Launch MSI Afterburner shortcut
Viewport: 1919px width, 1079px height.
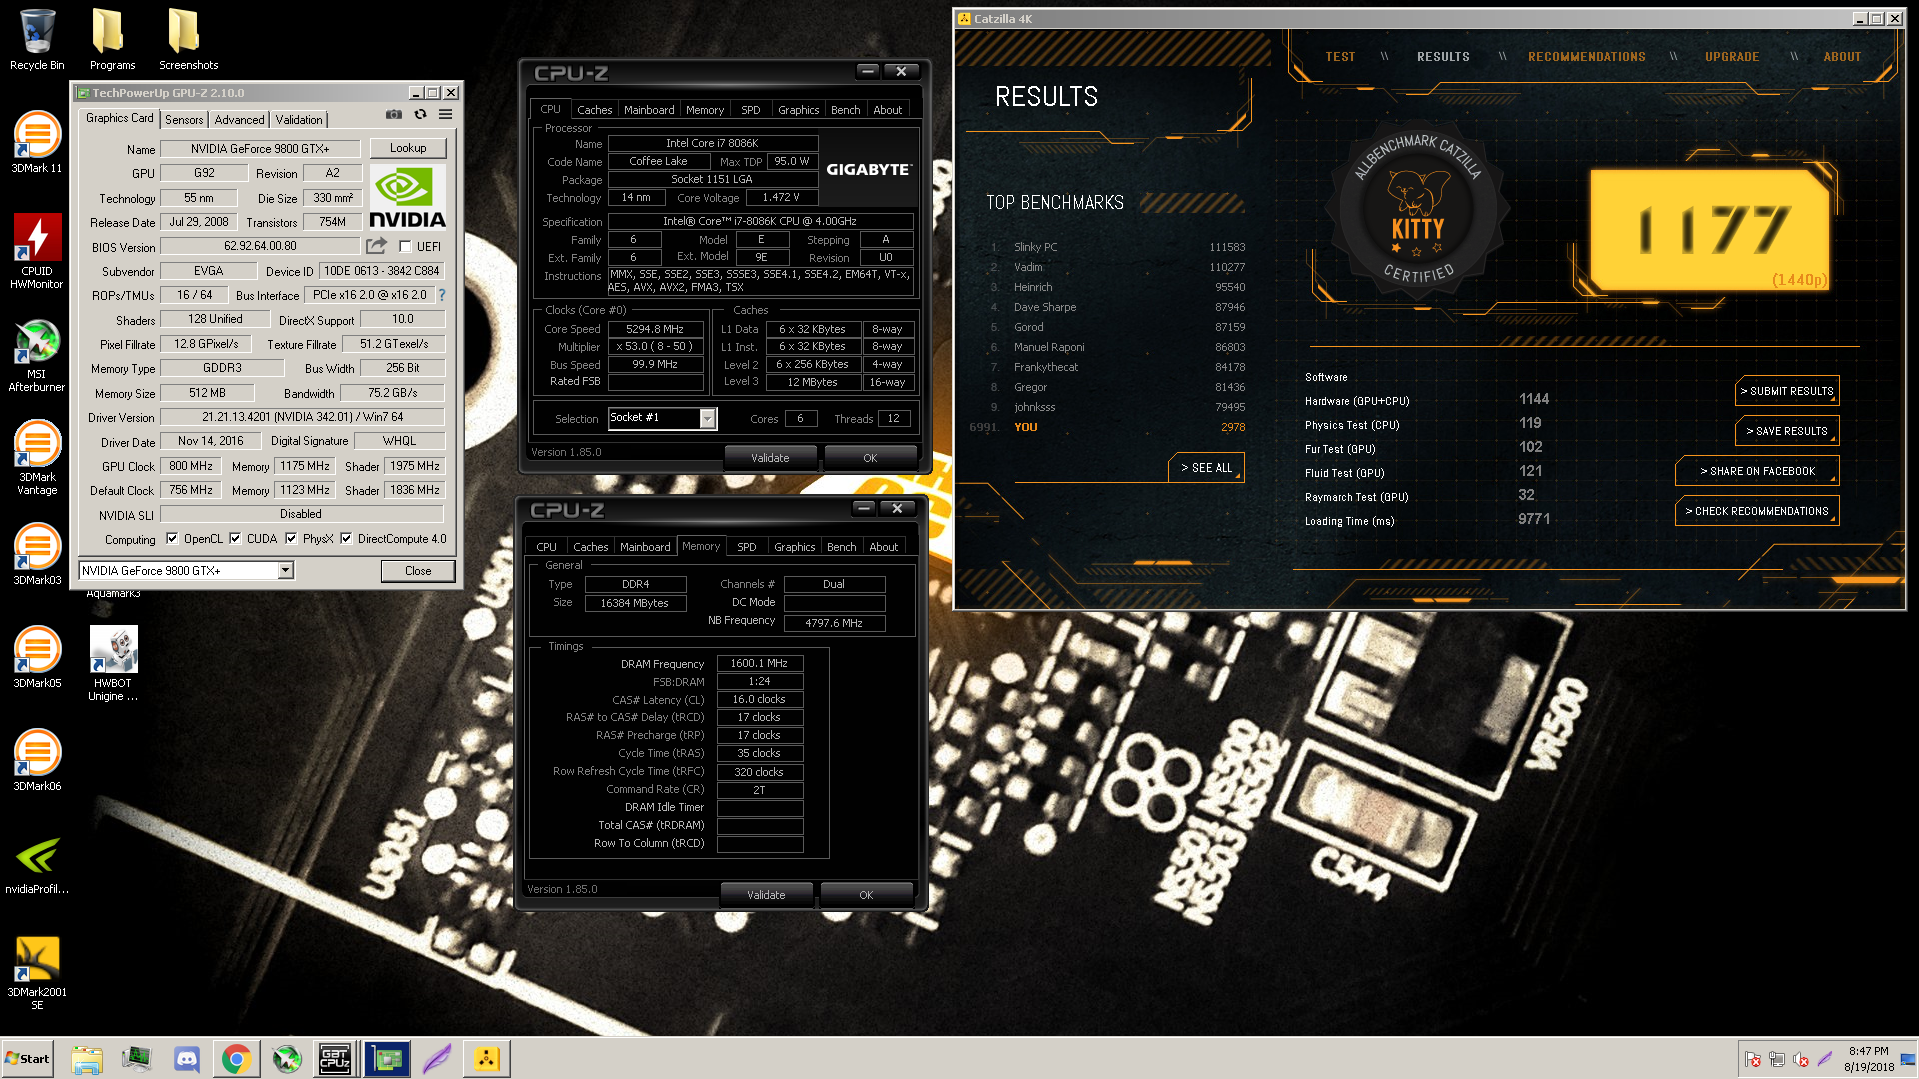(x=37, y=354)
